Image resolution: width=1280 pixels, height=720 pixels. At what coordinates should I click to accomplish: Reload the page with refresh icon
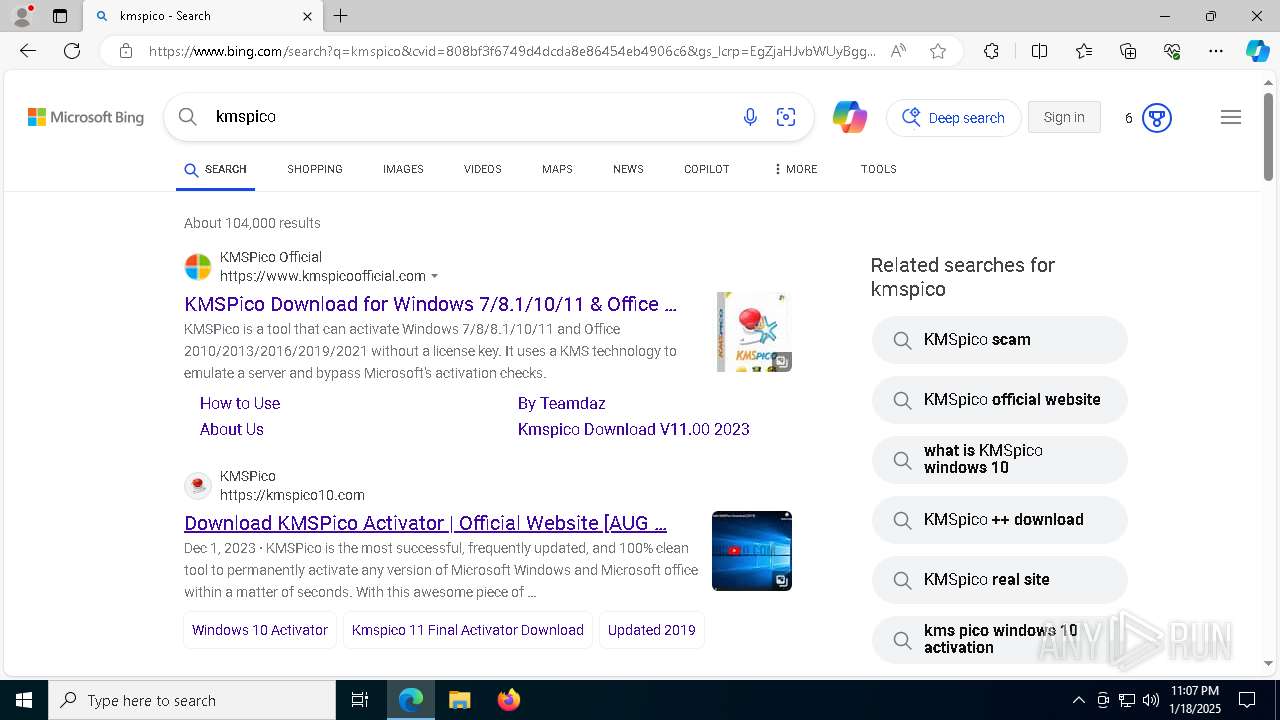pyautogui.click(x=72, y=51)
